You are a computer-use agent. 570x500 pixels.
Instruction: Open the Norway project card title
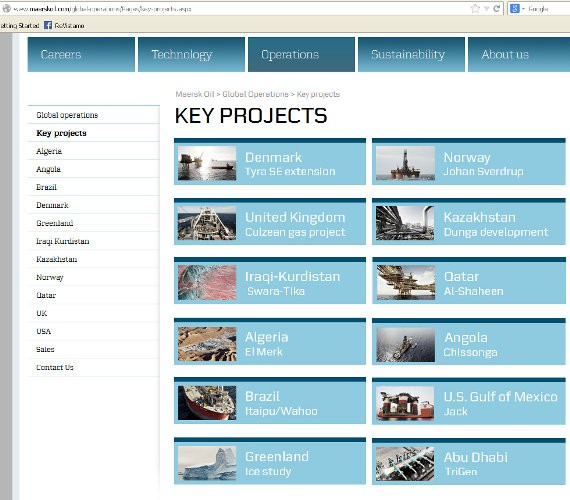[467, 158]
